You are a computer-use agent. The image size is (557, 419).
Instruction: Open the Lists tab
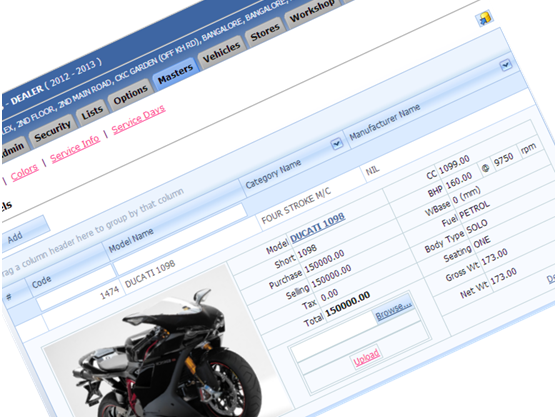[92, 113]
